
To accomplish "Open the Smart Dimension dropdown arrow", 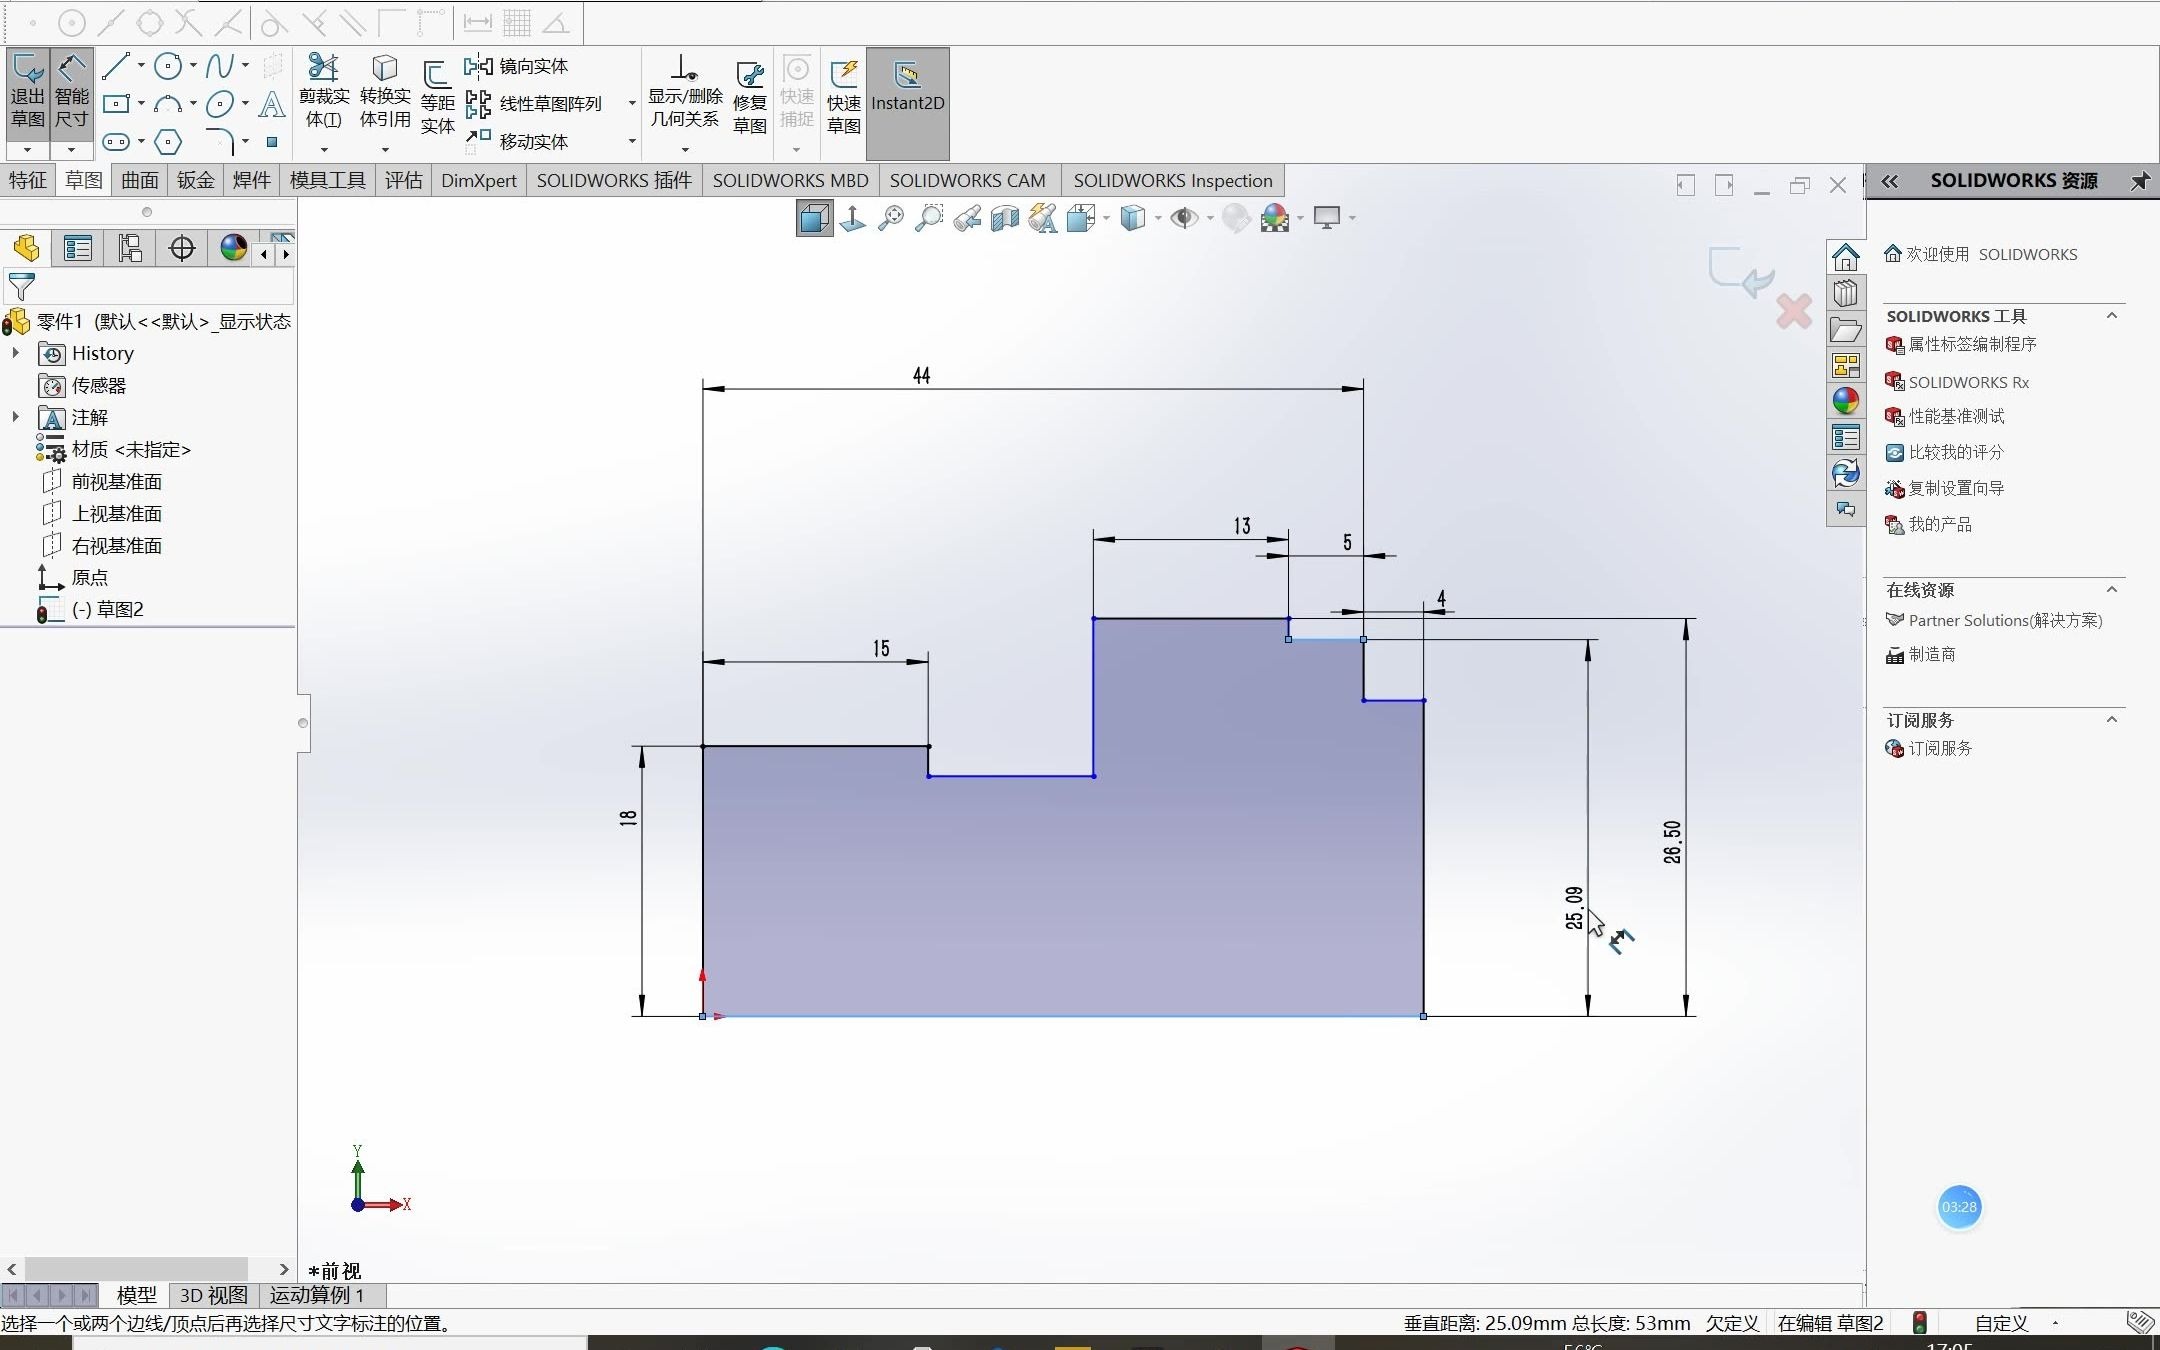I will (71, 150).
